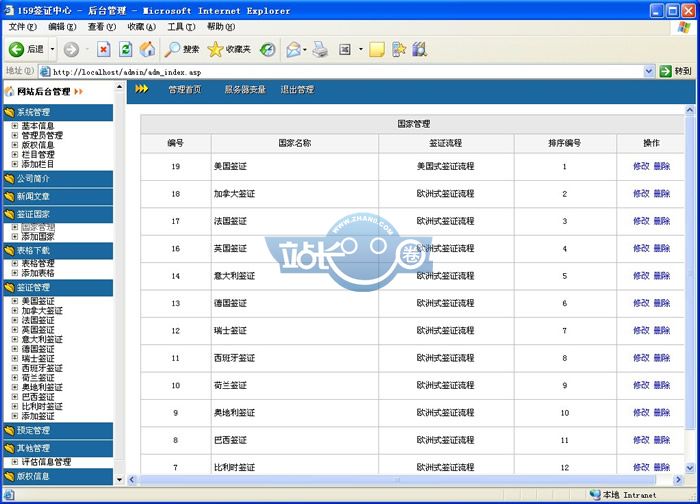Viewport: 700px width, 504px height.
Task: Click 退出管理 to log out
Action: (x=297, y=90)
